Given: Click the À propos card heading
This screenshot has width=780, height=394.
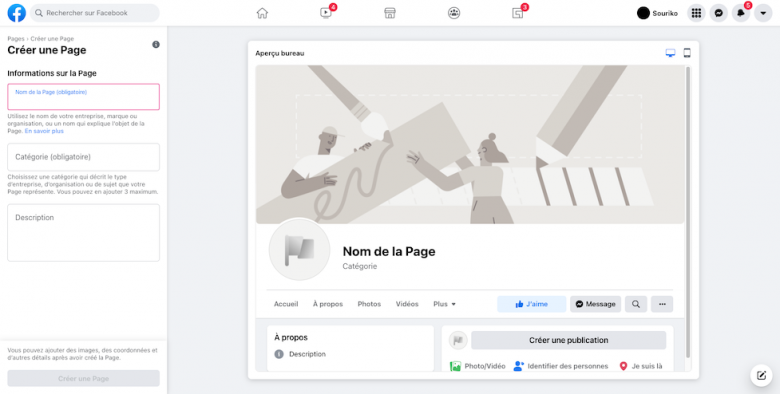Looking at the screenshot, I should click(291, 337).
